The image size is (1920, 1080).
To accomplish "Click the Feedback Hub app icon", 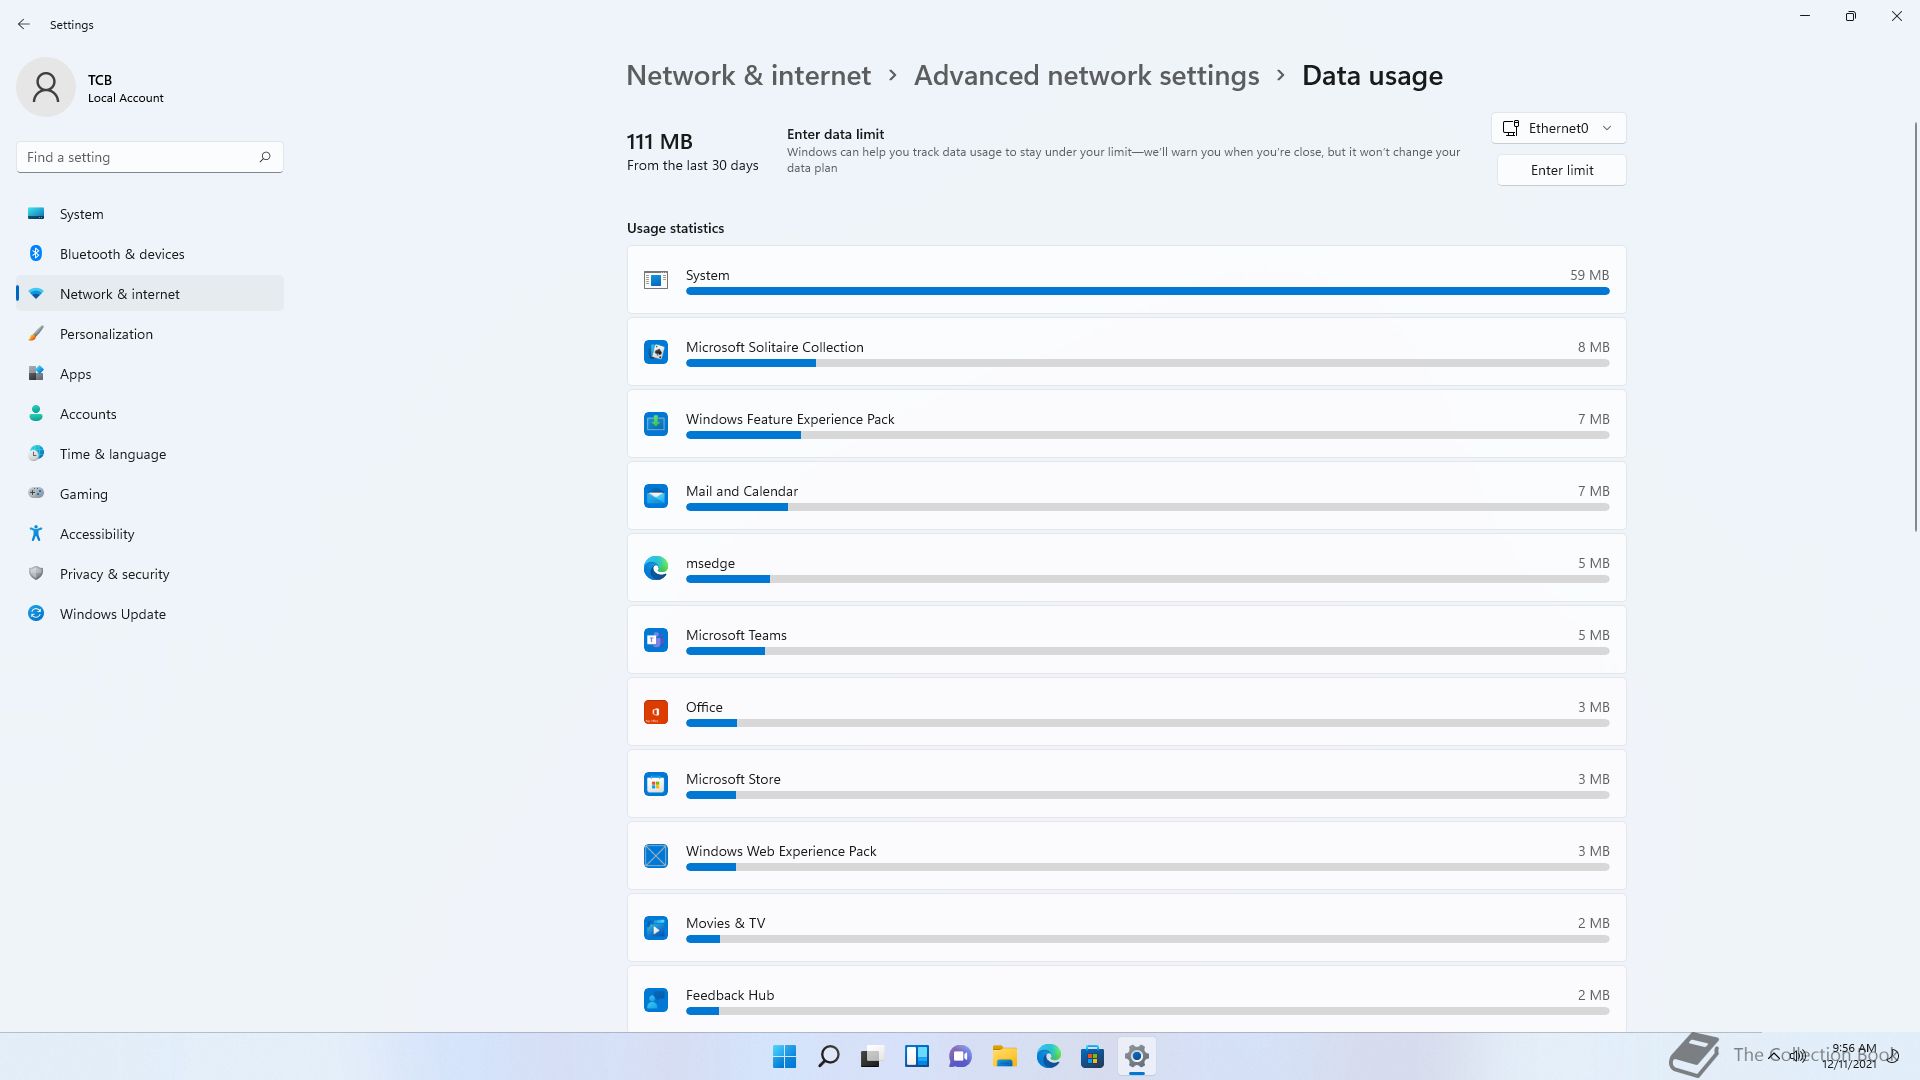I will 656,1000.
